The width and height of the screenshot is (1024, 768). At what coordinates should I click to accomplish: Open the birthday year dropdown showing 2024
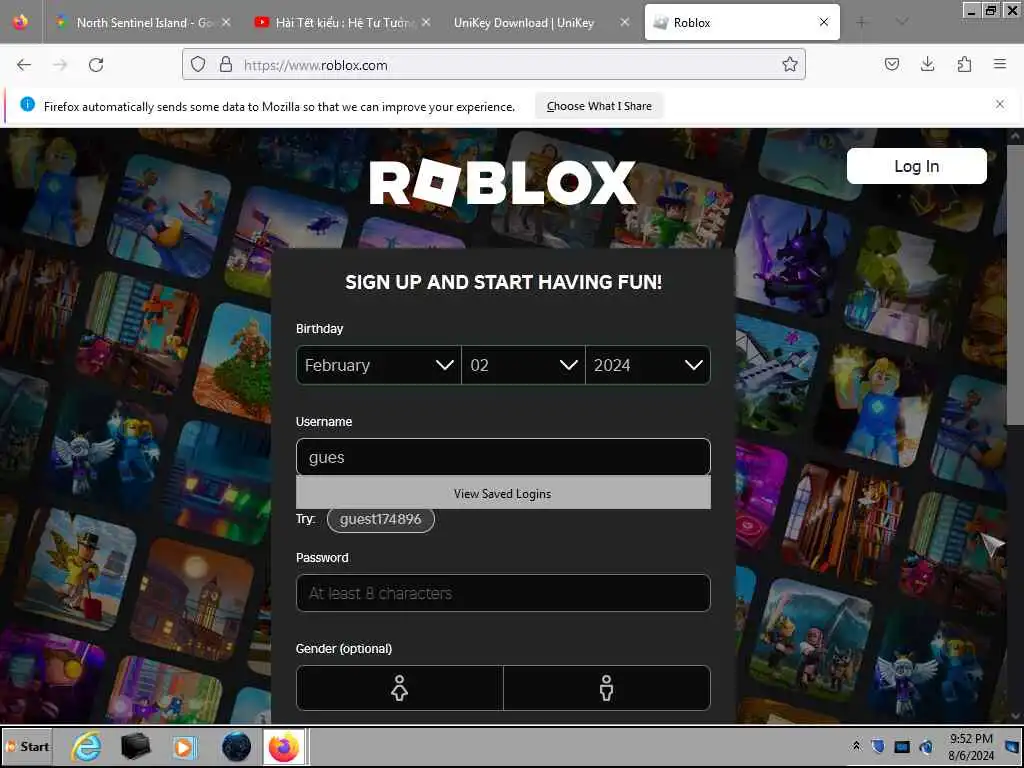[x=648, y=365]
